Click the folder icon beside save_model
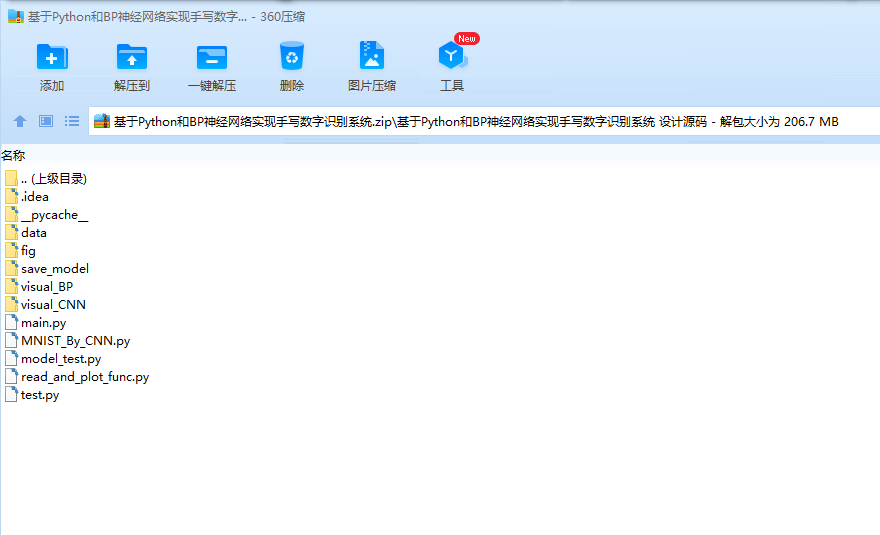Screen dimensions: 880x535 (11, 268)
